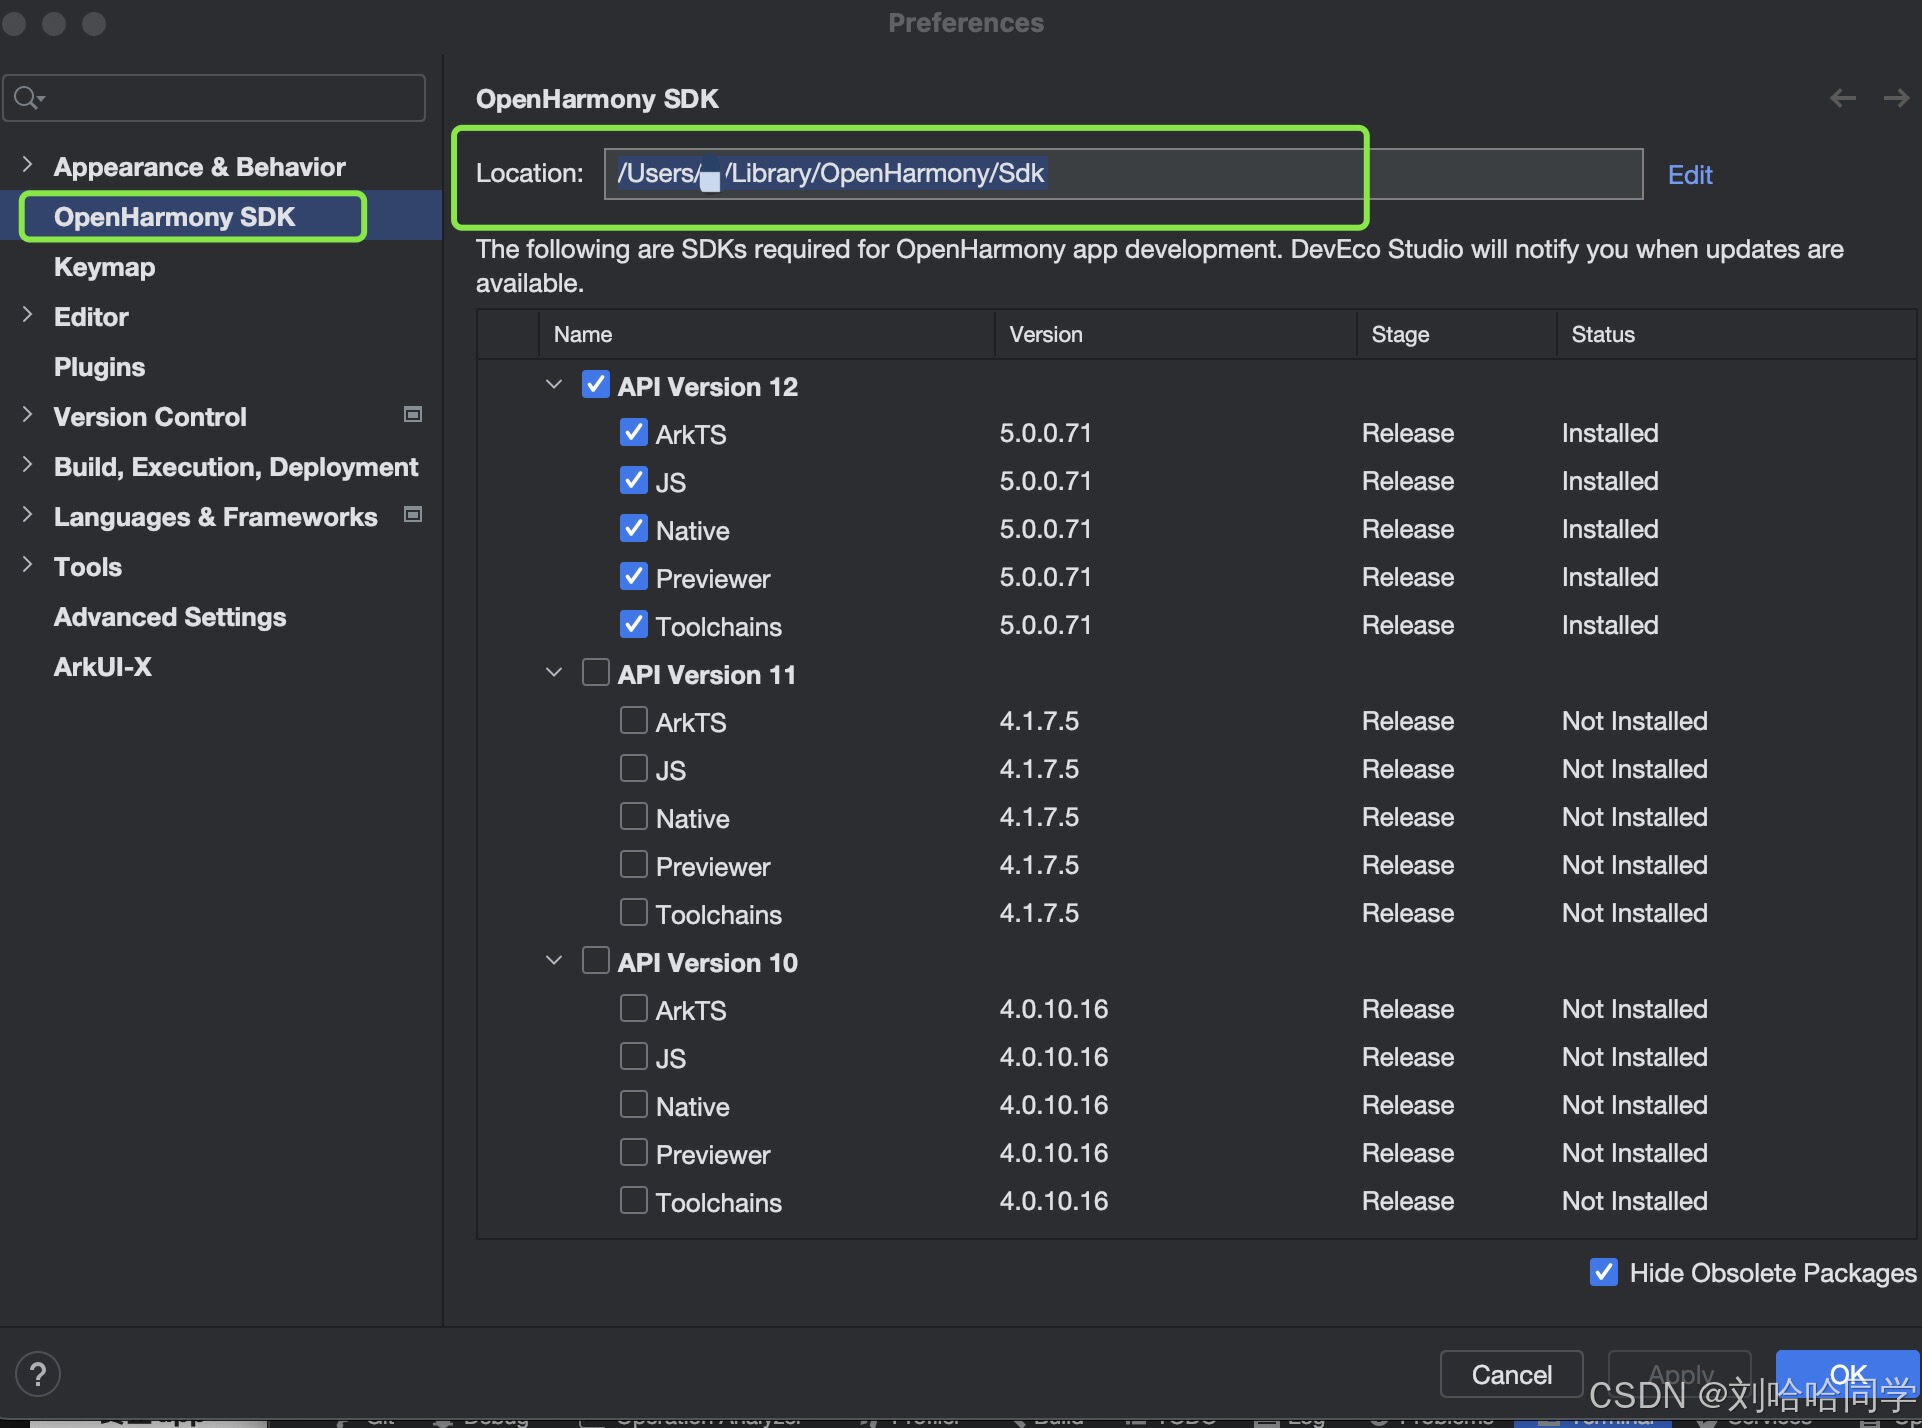Expand the Tools settings section
This screenshot has width=1922, height=1428.
click(x=27, y=565)
